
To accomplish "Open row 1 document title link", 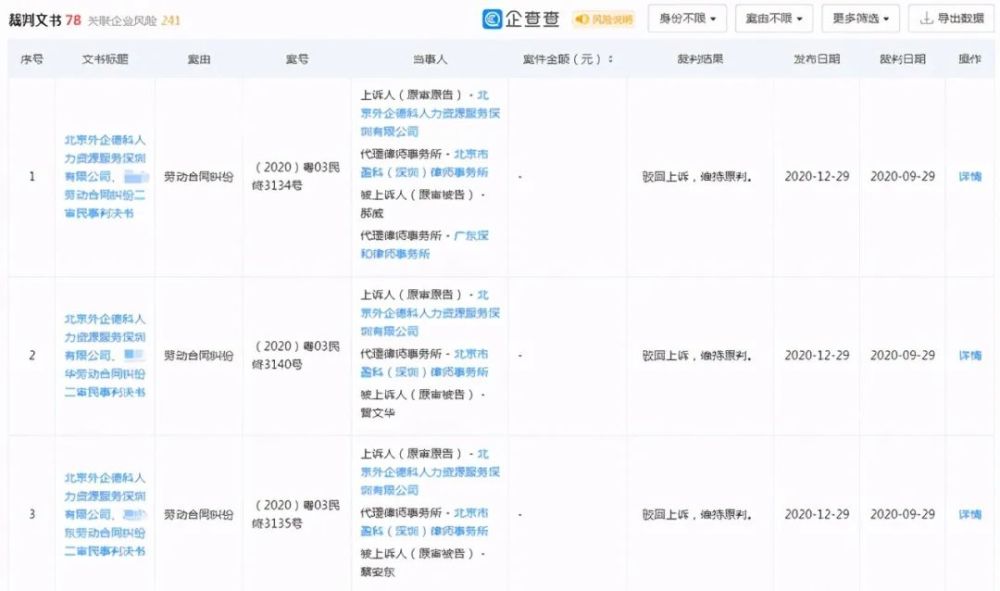I will click(105, 177).
